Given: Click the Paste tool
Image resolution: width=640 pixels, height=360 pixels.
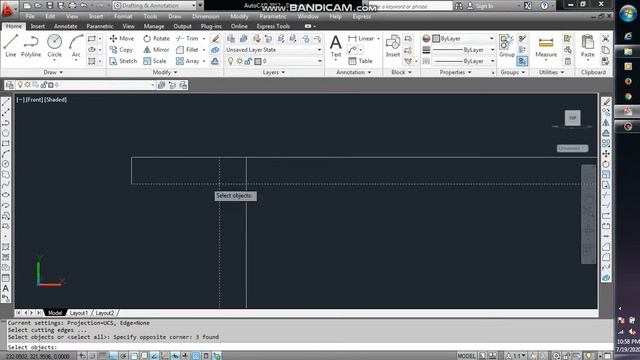Looking at the screenshot, I should click(x=588, y=46).
